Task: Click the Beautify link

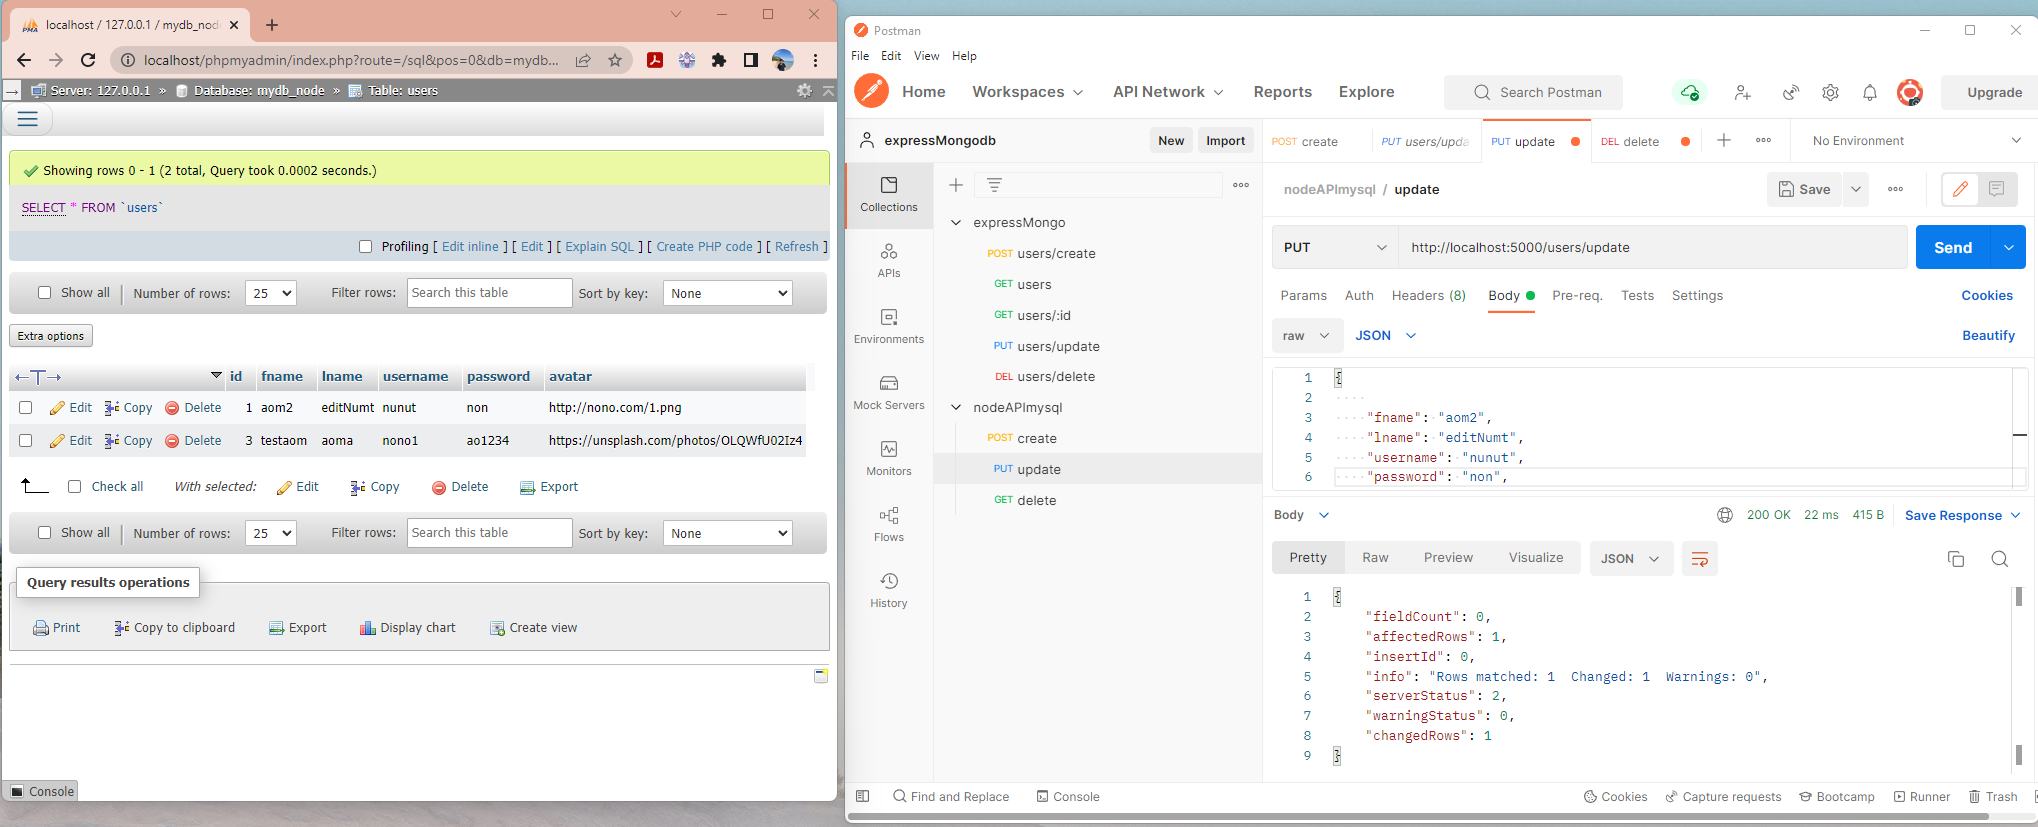Action: pos(1987,335)
